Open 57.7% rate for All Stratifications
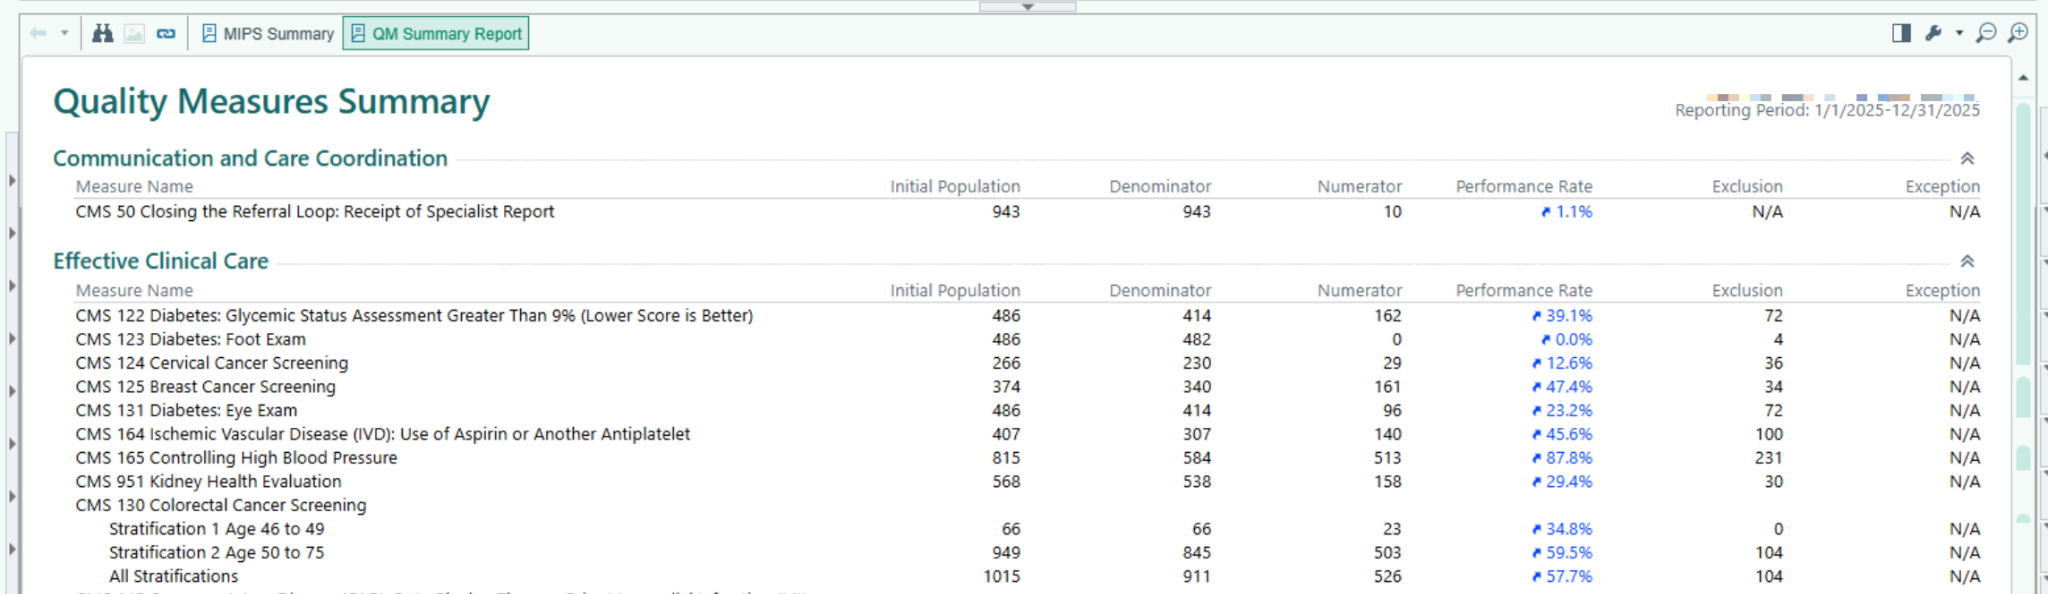The width and height of the screenshot is (2048, 594). pyautogui.click(x=1562, y=577)
